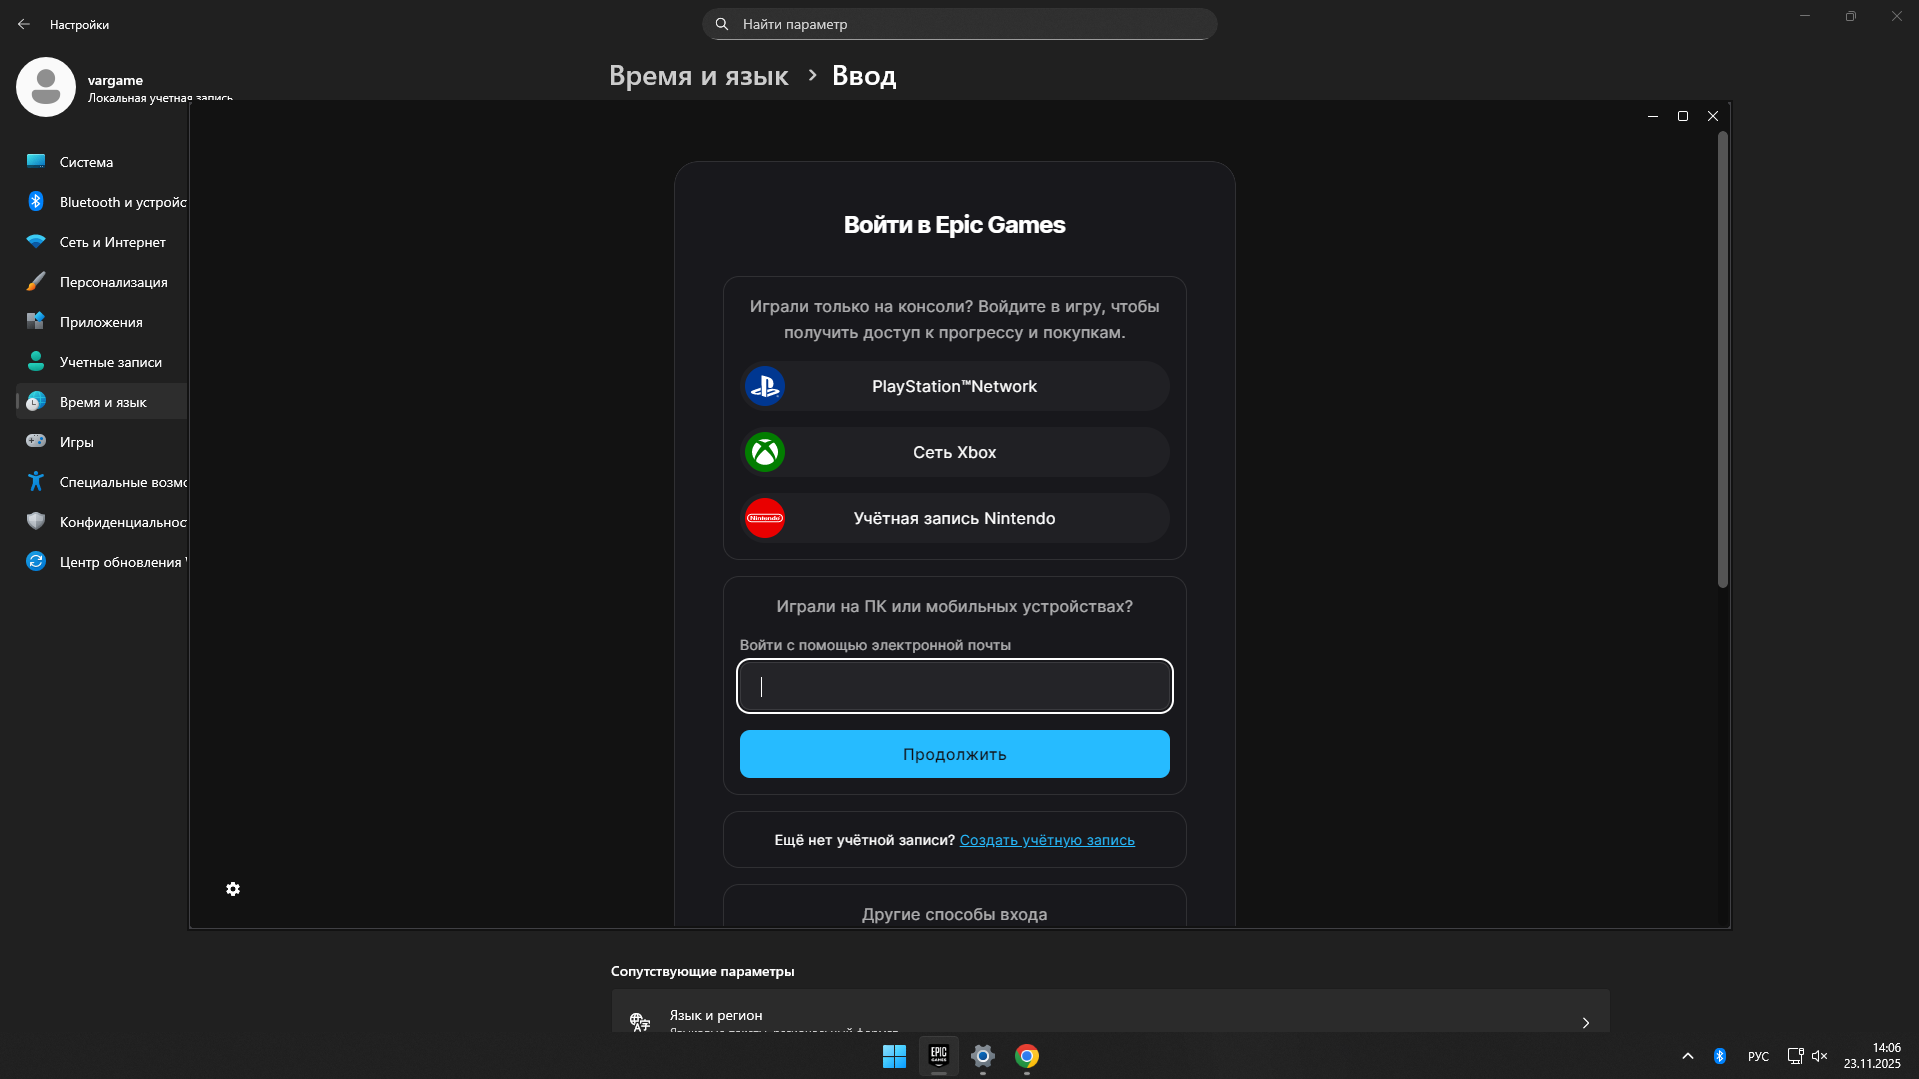Show hidden tray icons arrow
The width and height of the screenshot is (1919, 1079).
pos(1688,1056)
